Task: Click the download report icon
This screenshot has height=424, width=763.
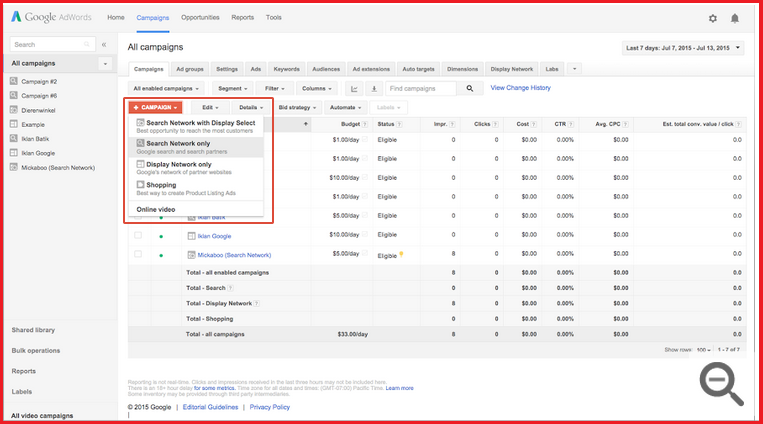Action: (374, 89)
